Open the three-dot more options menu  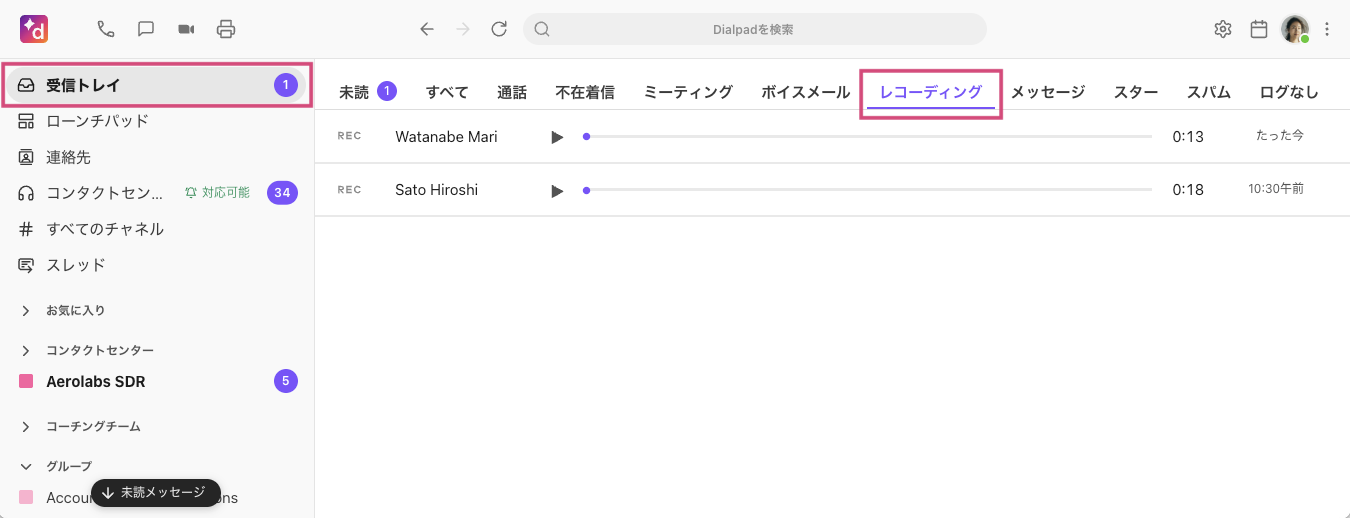1327,29
